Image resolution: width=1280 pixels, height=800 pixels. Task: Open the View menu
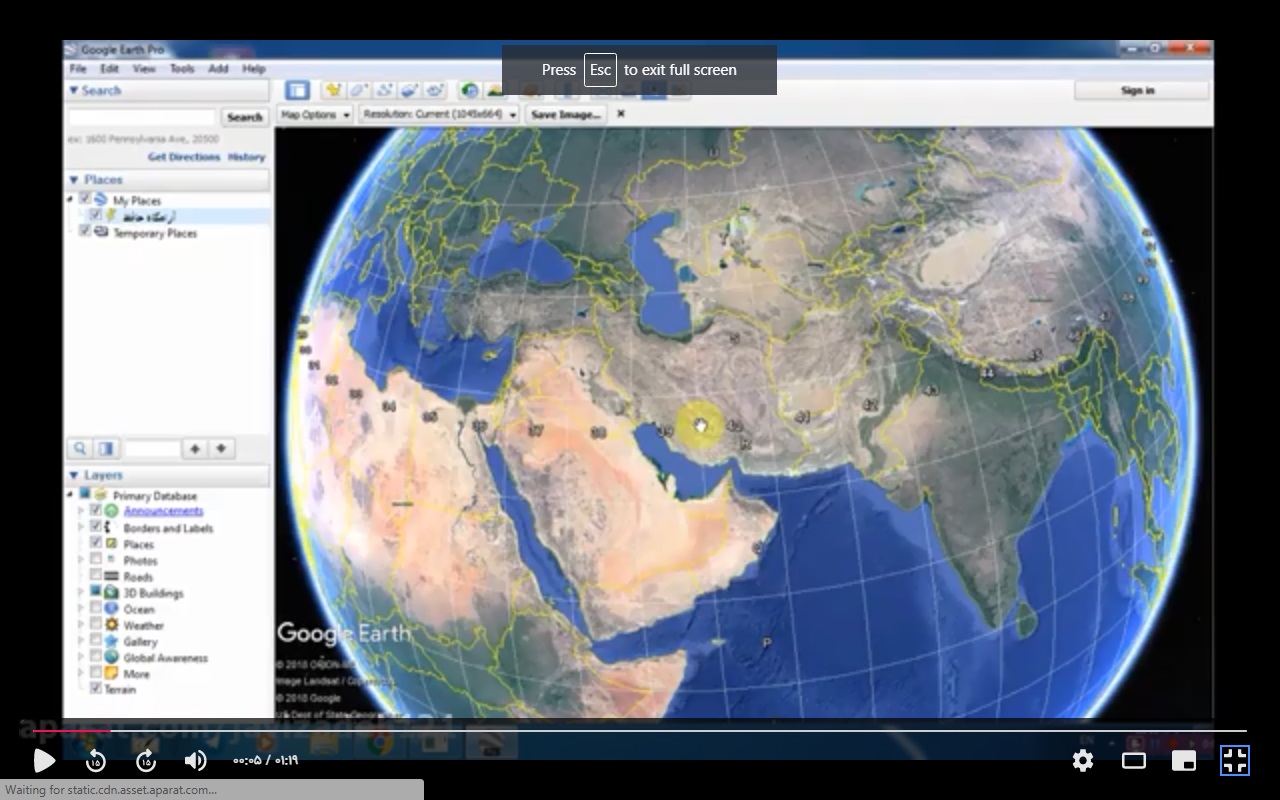[x=144, y=69]
